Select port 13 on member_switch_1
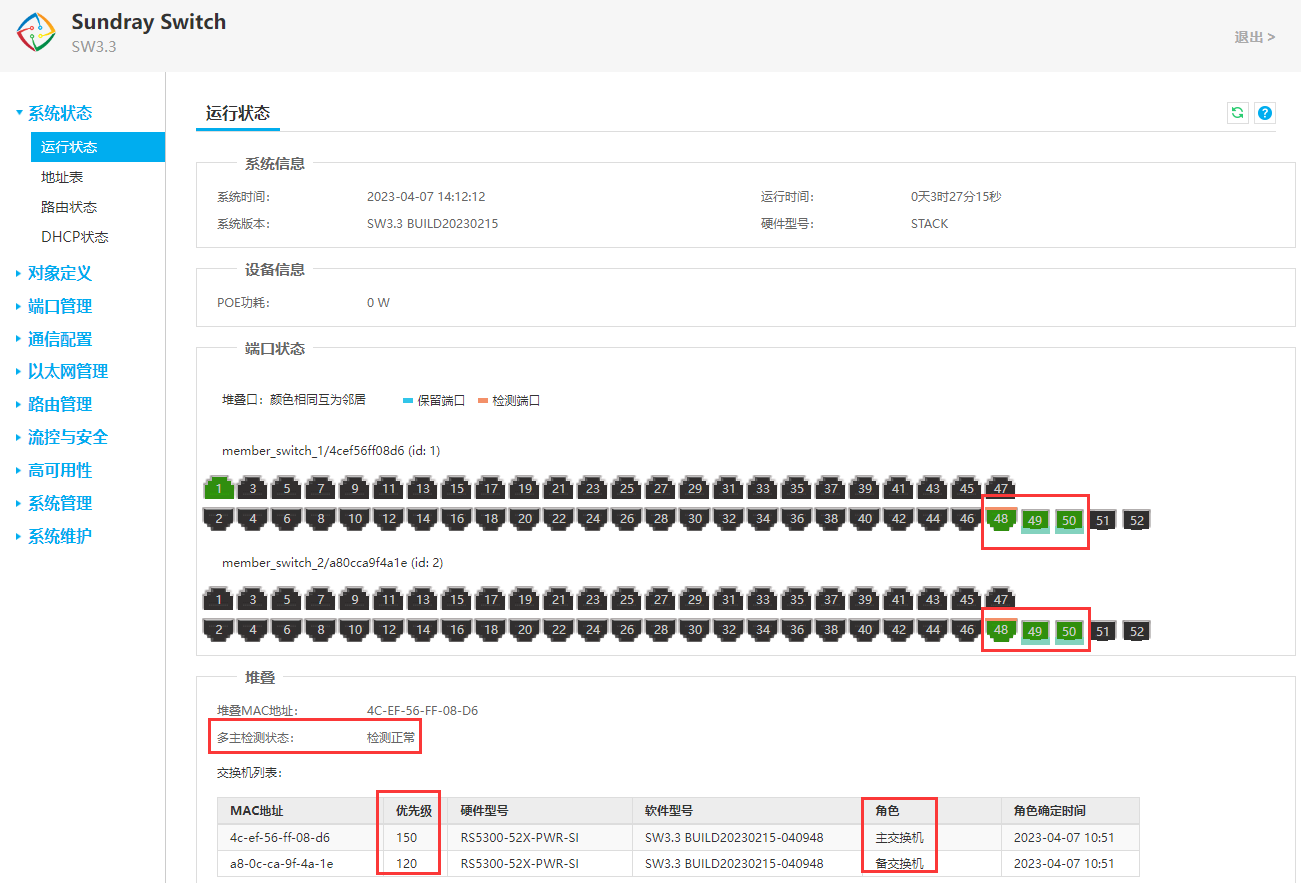 (422, 489)
